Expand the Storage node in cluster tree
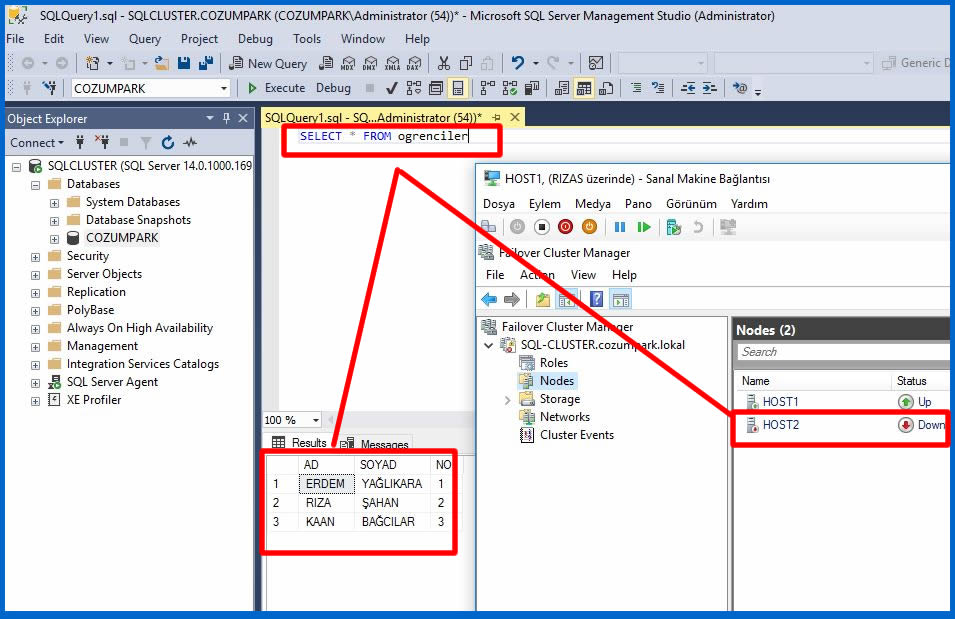This screenshot has height=619, width=955. coord(508,399)
